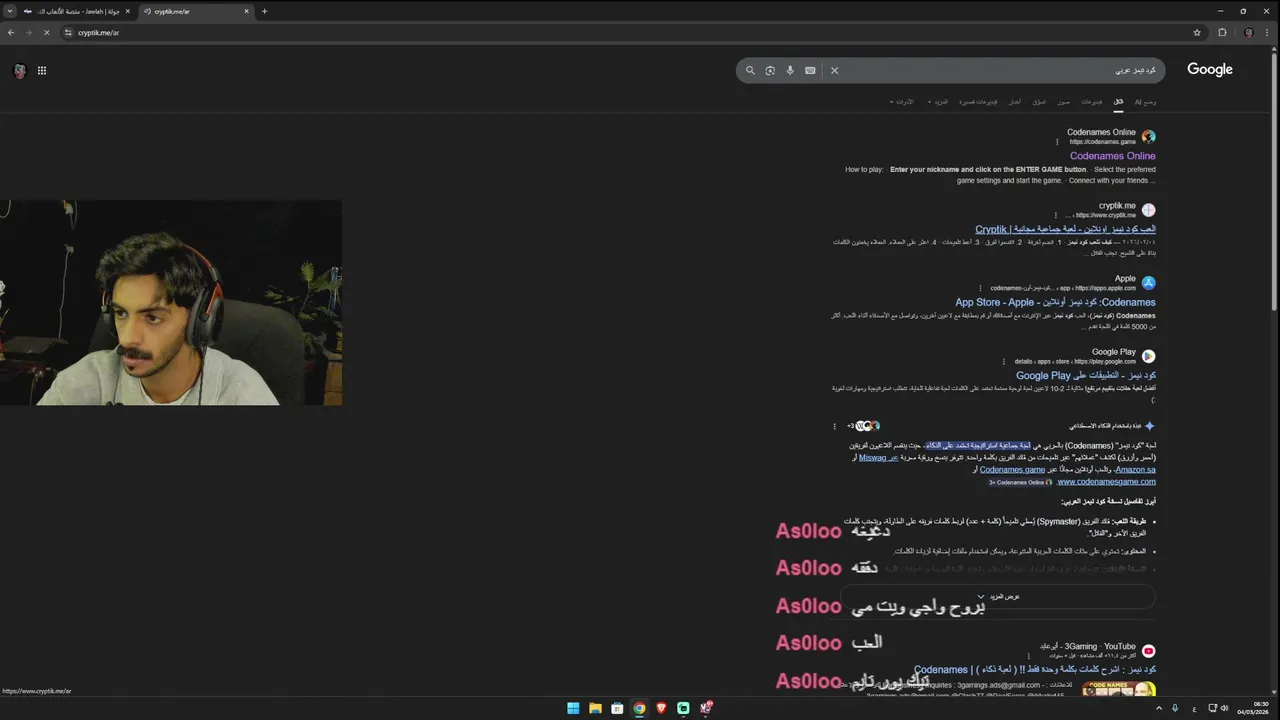Open site information icon in address bar
The height and width of the screenshot is (720, 1280).
click(x=68, y=32)
